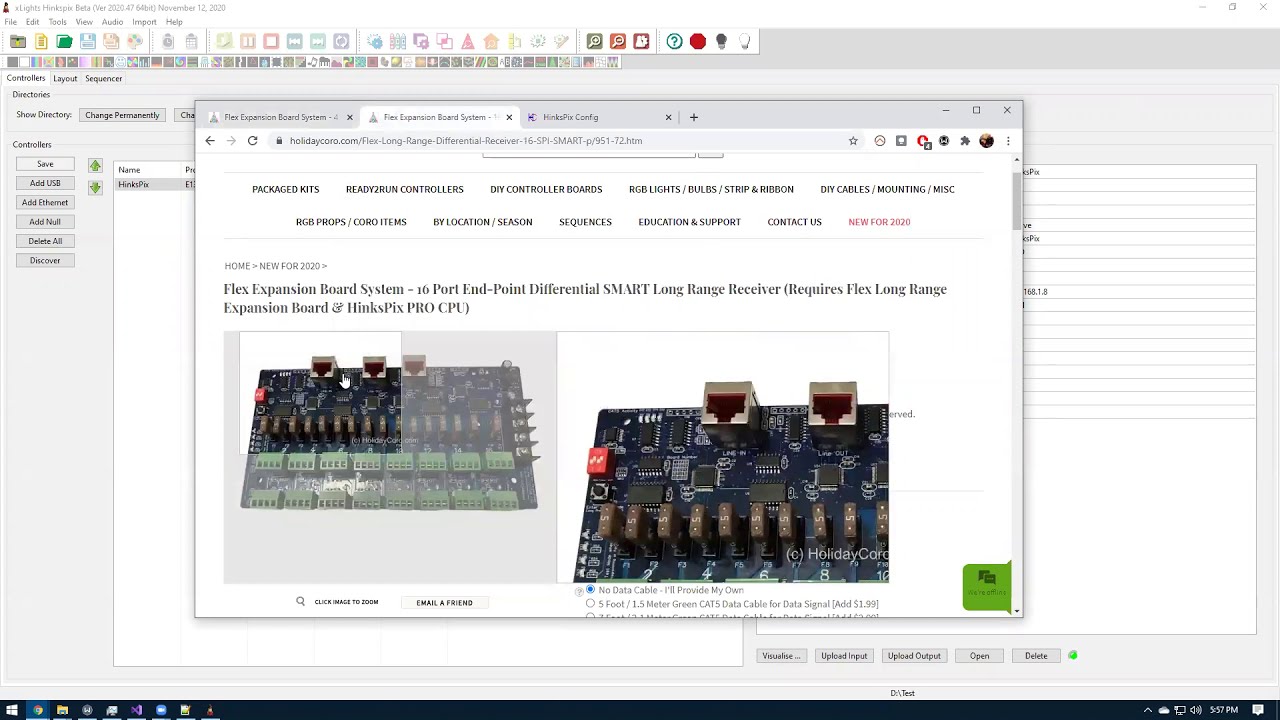Select HinksPix row in controller list
This screenshot has height=720, width=1280.
click(155, 184)
